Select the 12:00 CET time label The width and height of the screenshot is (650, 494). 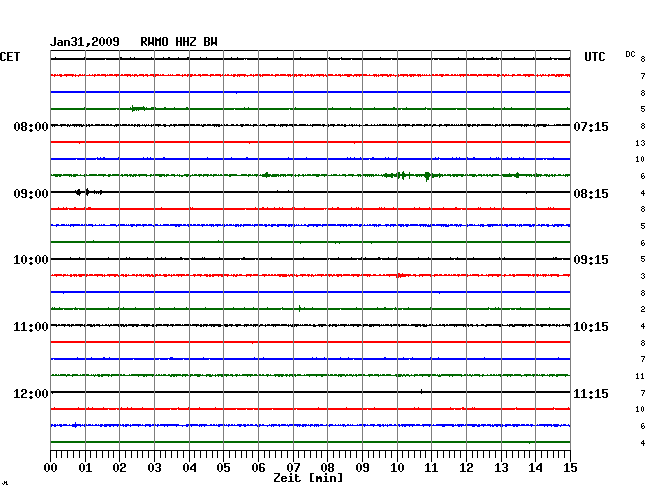(31, 393)
